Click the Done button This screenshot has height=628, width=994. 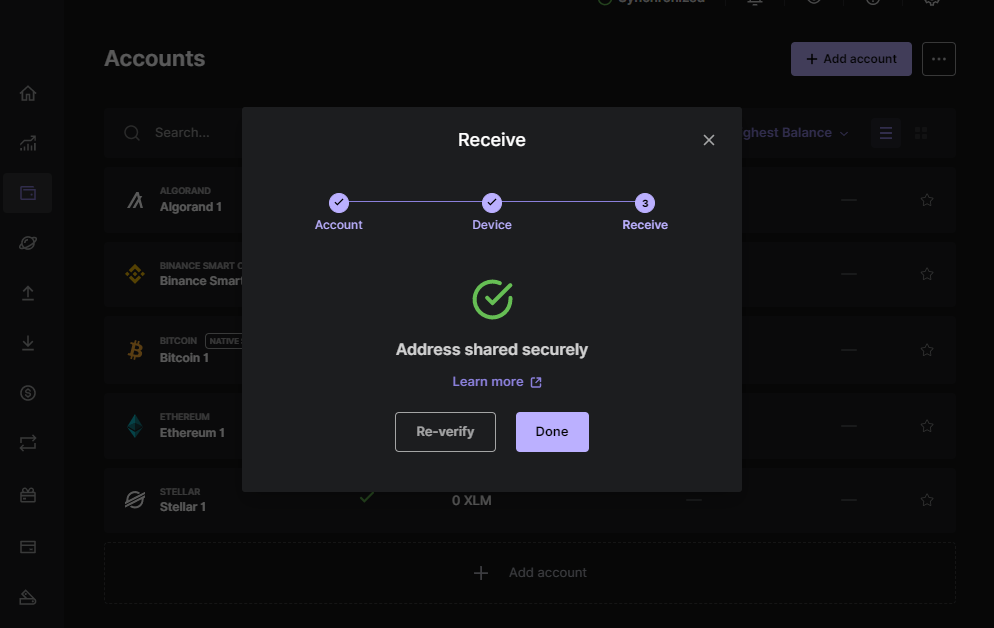(x=552, y=432)
